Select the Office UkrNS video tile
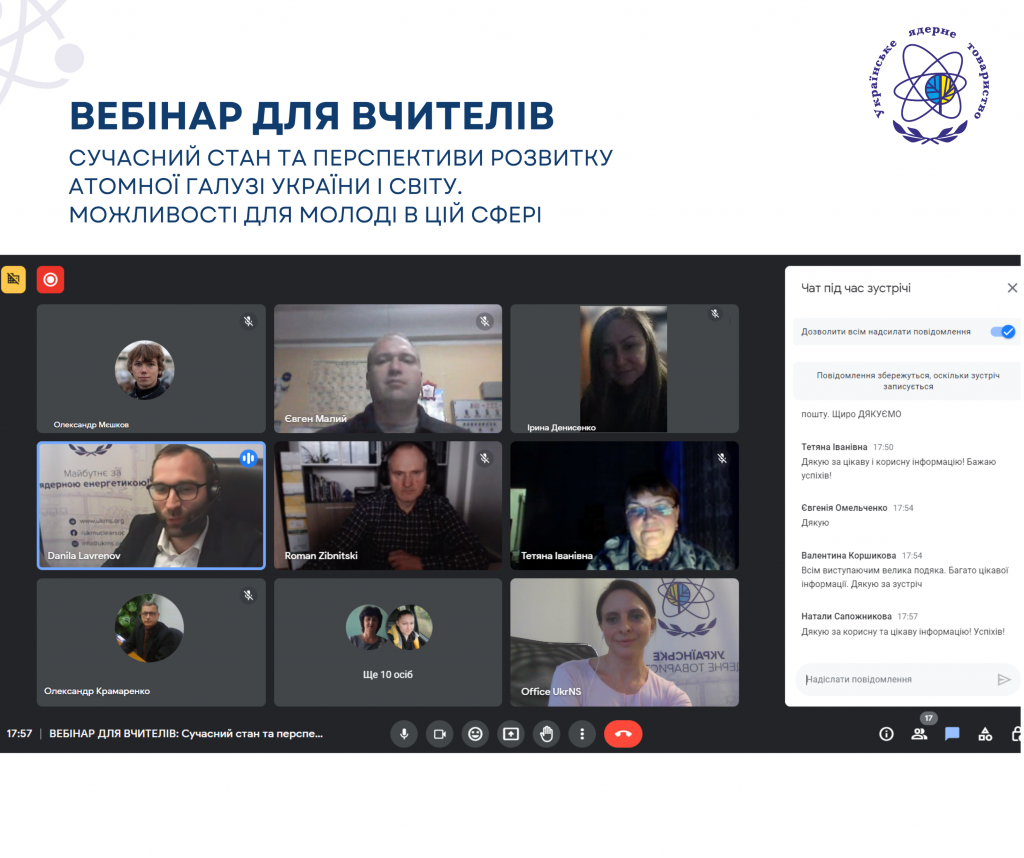This screenshot has width=1024, height=858. [x=624, y=642]
